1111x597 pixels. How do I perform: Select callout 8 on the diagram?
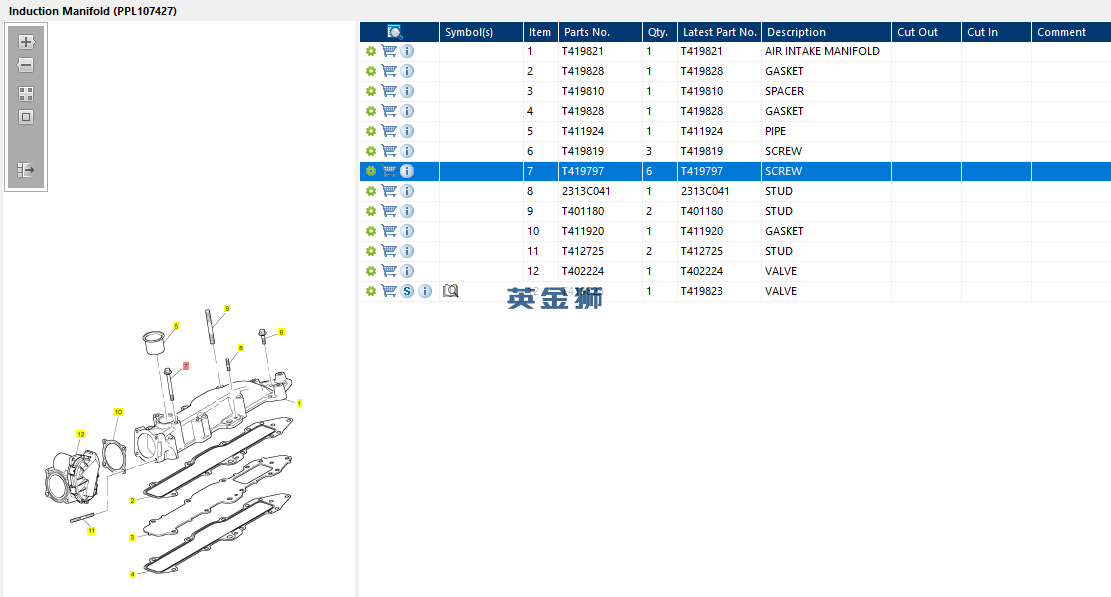coord(241,348)
